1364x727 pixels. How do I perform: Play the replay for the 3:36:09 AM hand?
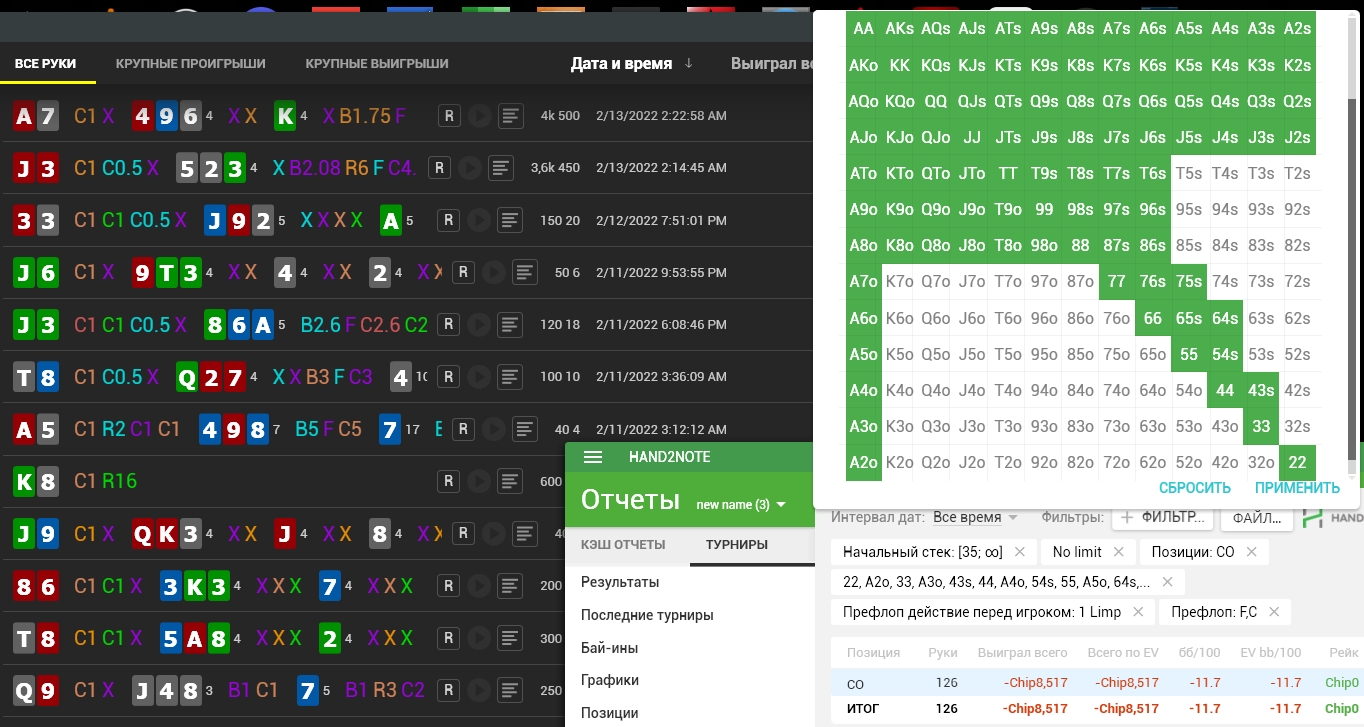tap(479, 377)
